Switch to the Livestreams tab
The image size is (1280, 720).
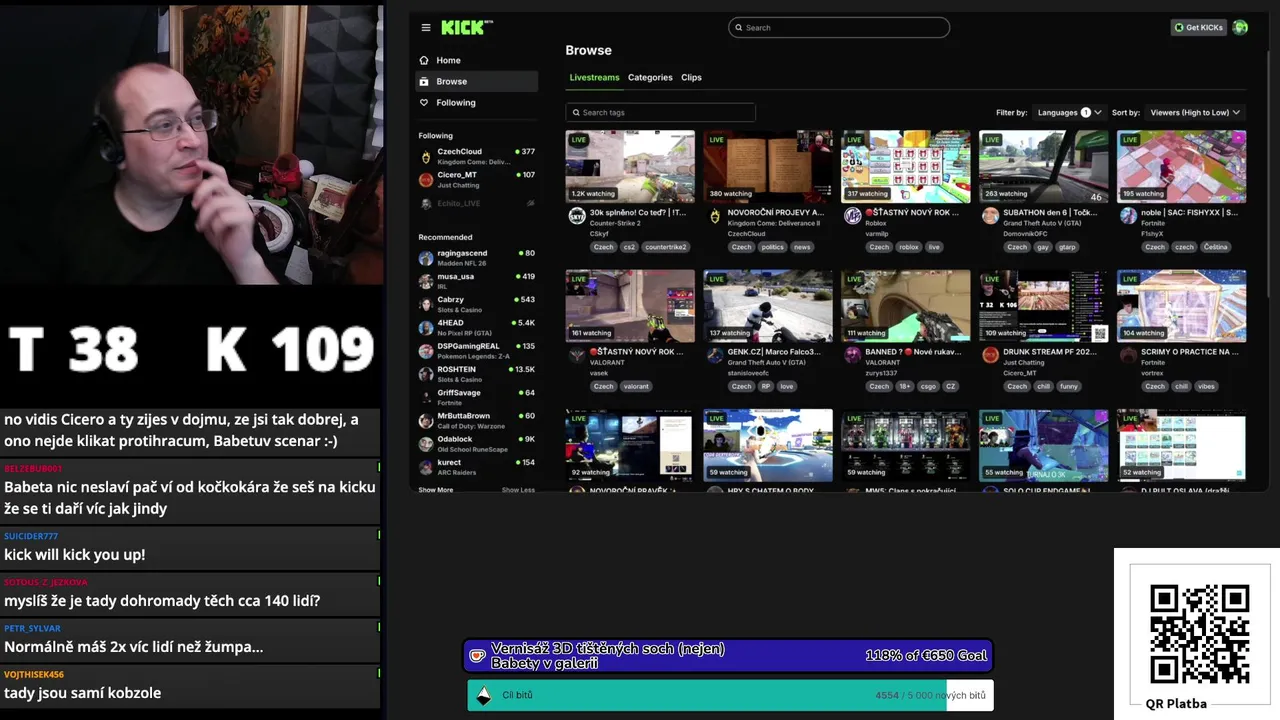coord(594,77)
